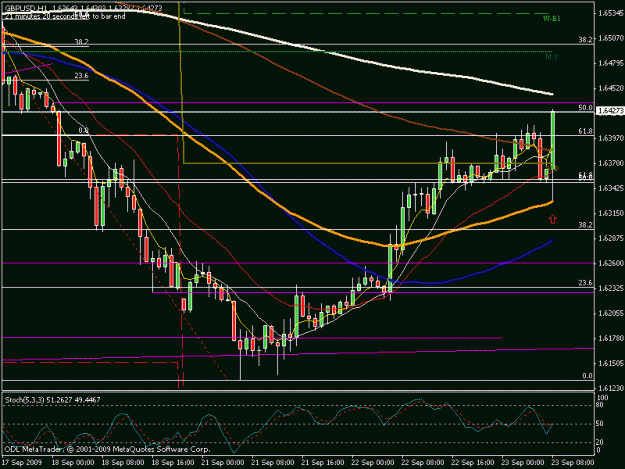Click the 1.64520 price axis label
The height and width of the screenshot is (469, 625).
coord(610,88)
